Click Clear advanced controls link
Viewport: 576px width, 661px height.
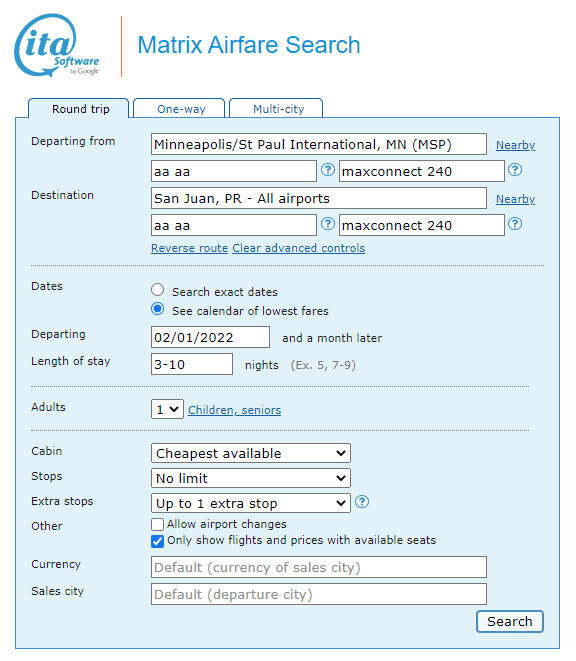point(299,248)
